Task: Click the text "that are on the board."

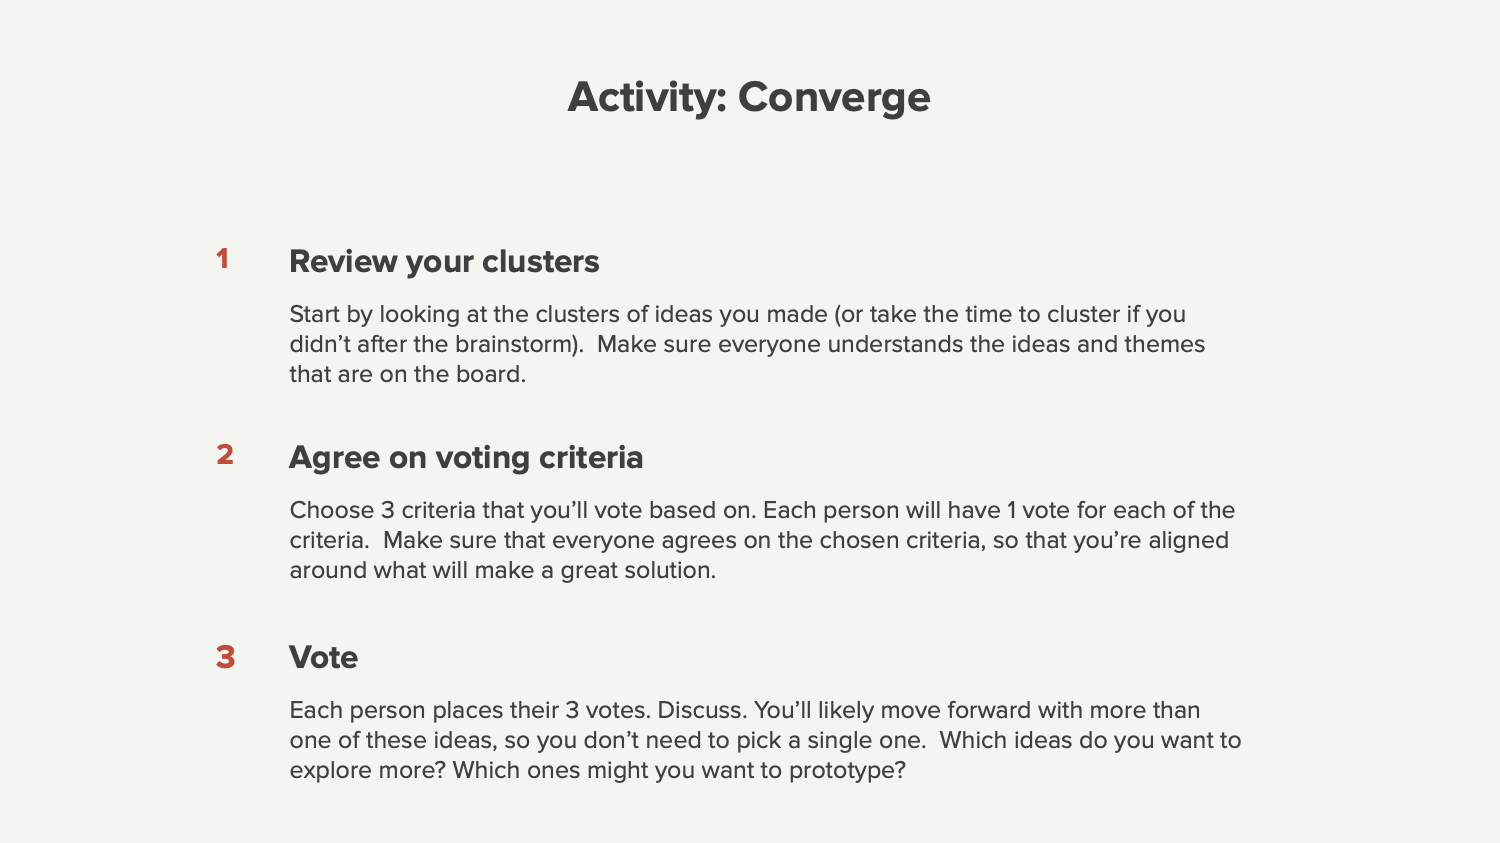Action: pyautogui.click(x=407, y=374)
